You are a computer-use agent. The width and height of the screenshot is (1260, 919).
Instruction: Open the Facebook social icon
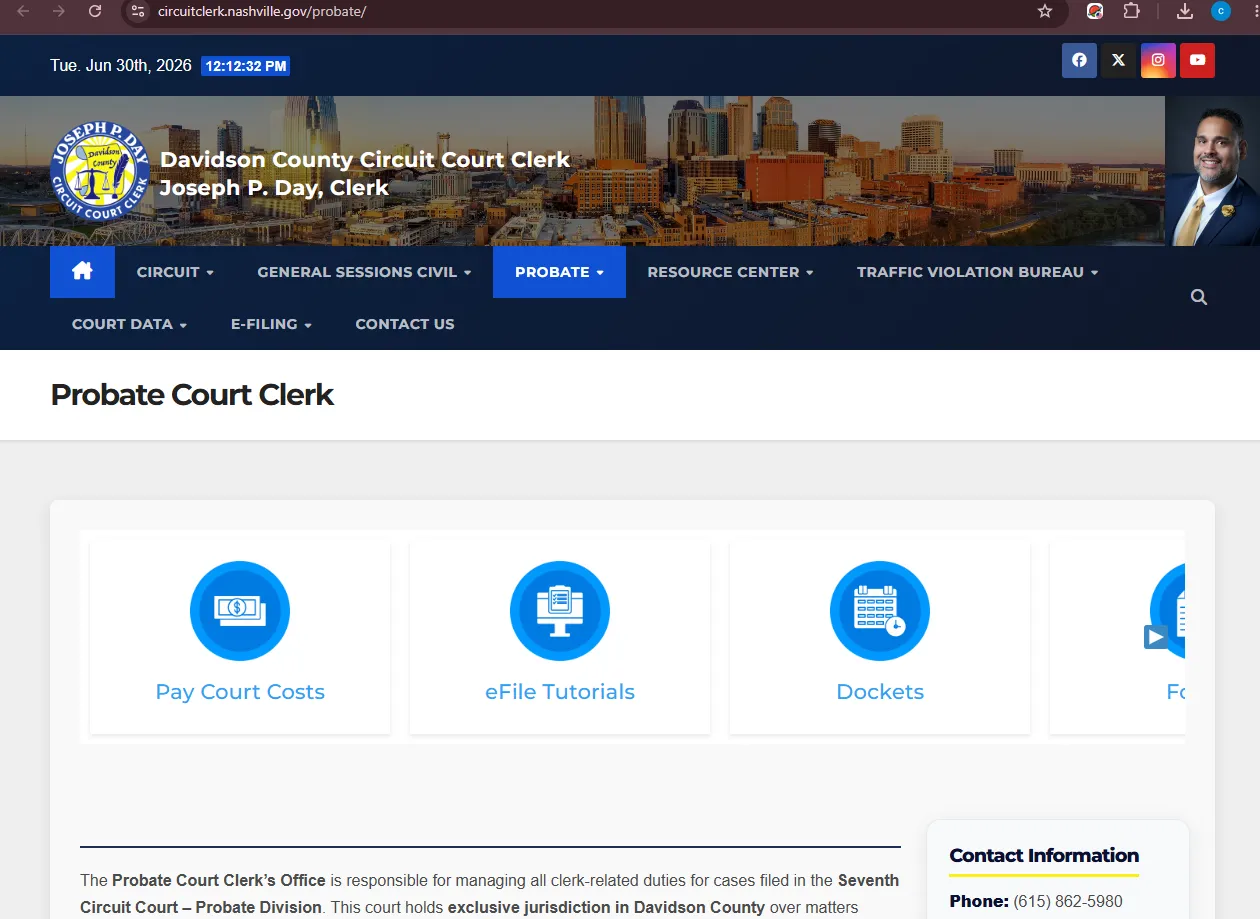tap(1079, 60)
